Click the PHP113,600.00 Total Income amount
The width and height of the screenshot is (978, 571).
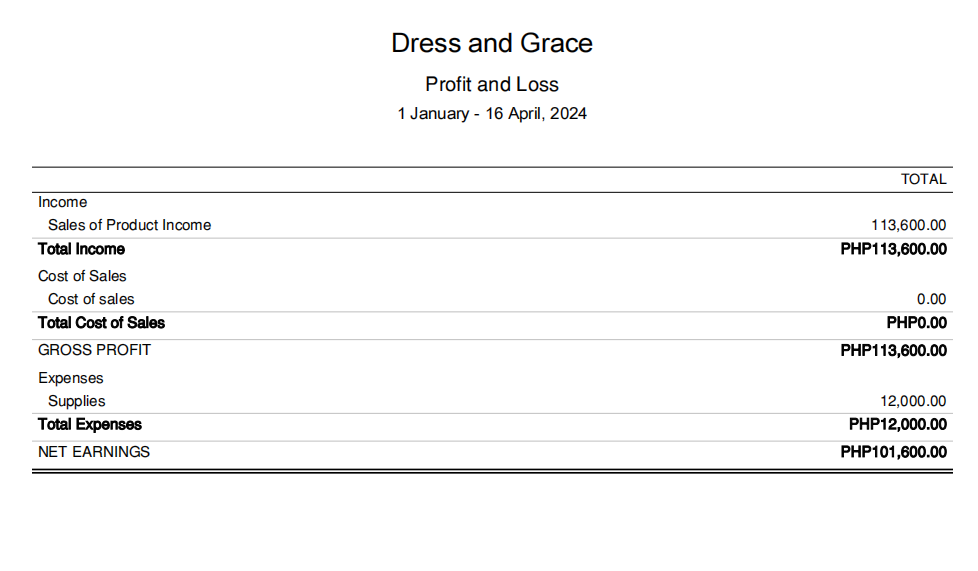coord(893,249)
